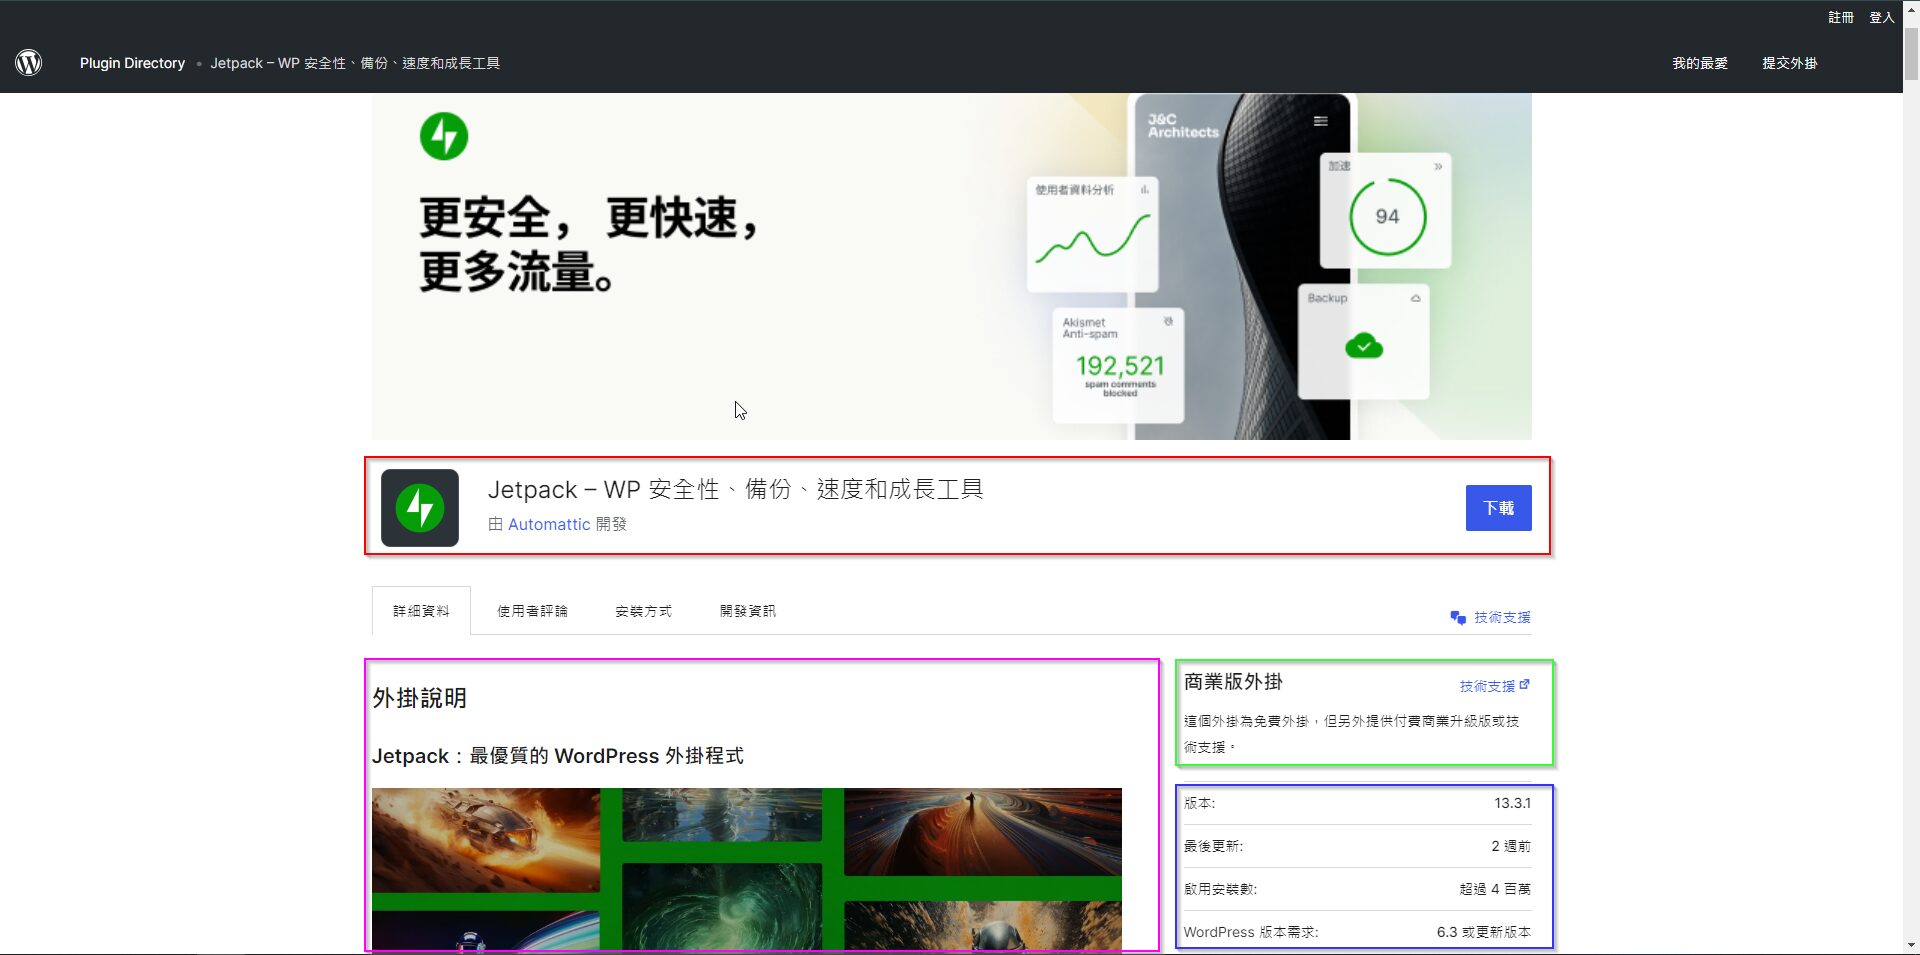Follow the external-link icon in 商業版外掛 box
Screen dimensions: 1920x955
click(x=1525, y=685)
